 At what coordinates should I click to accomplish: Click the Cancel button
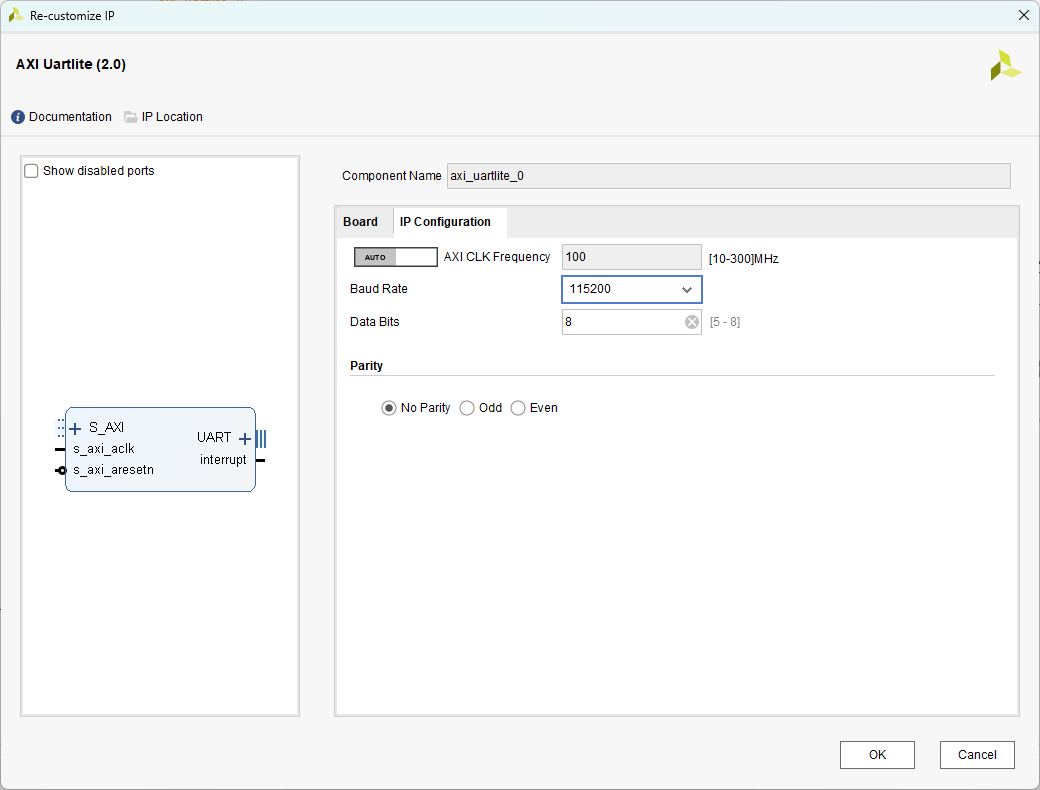point(977,755)
